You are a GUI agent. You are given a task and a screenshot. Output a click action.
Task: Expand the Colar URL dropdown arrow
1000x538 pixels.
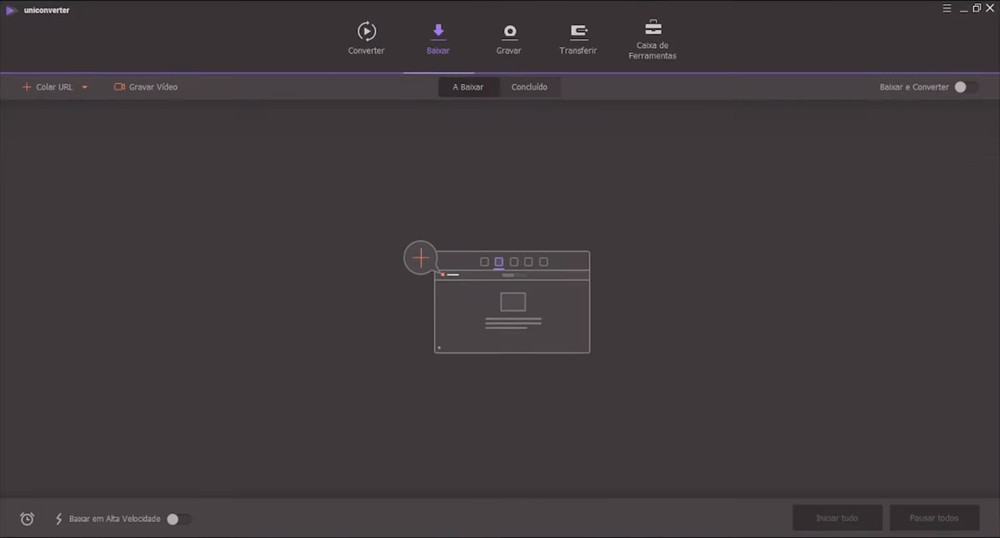(x=85, y=87)
